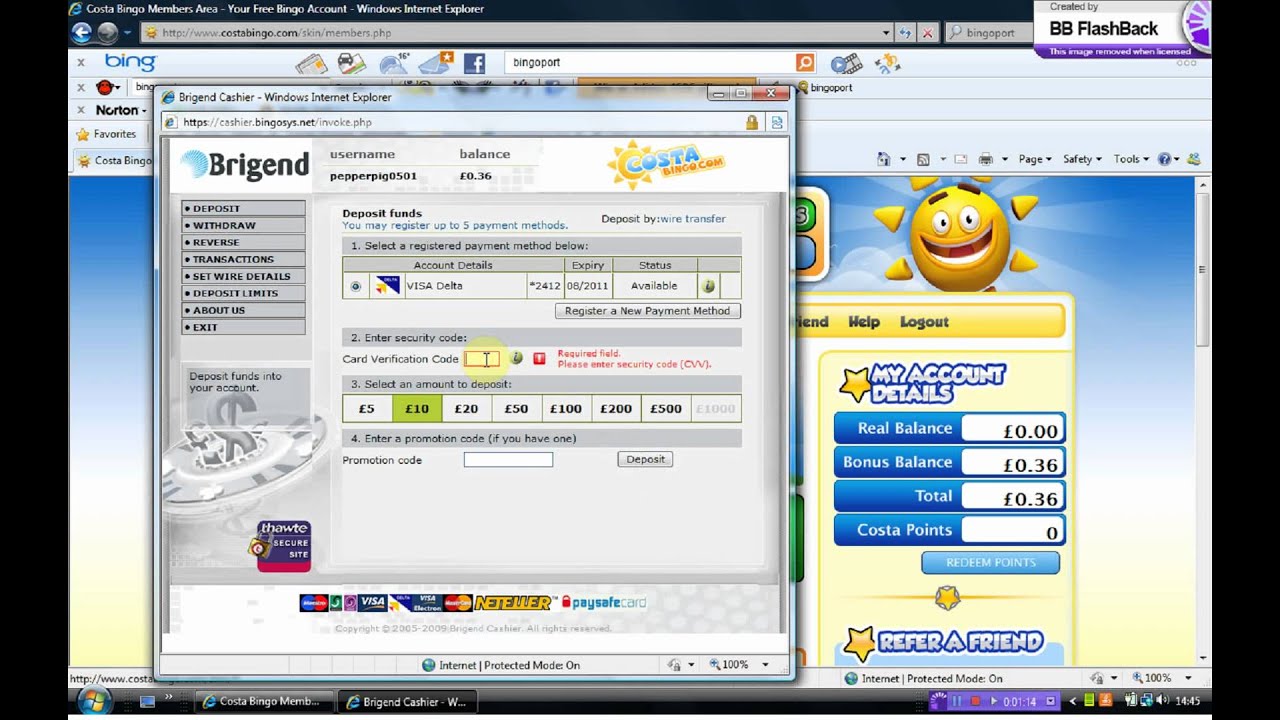Click the Show Desktop icon on the taskbar
Viewport: 1280px width, 720px height.
tap(147, 701)
